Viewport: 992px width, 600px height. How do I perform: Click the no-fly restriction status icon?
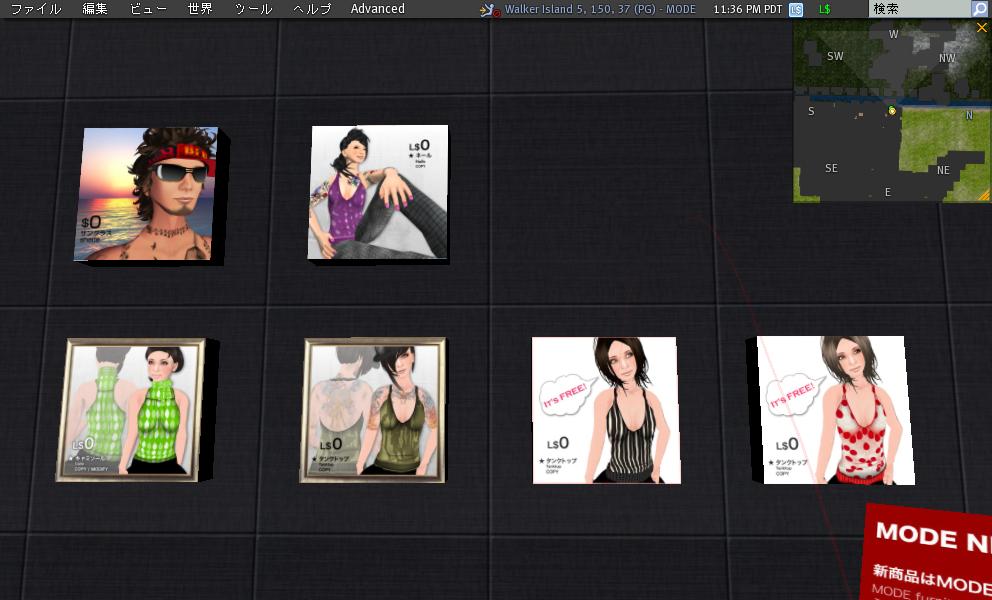[x=489, y=9]
